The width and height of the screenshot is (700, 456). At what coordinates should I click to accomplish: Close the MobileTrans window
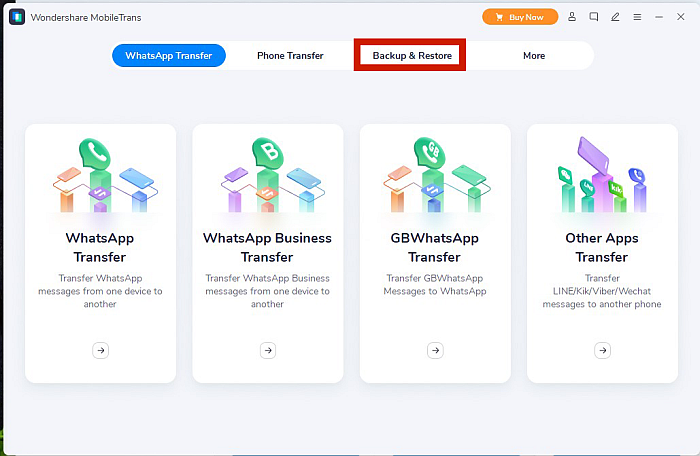click(x=680, y=17)
